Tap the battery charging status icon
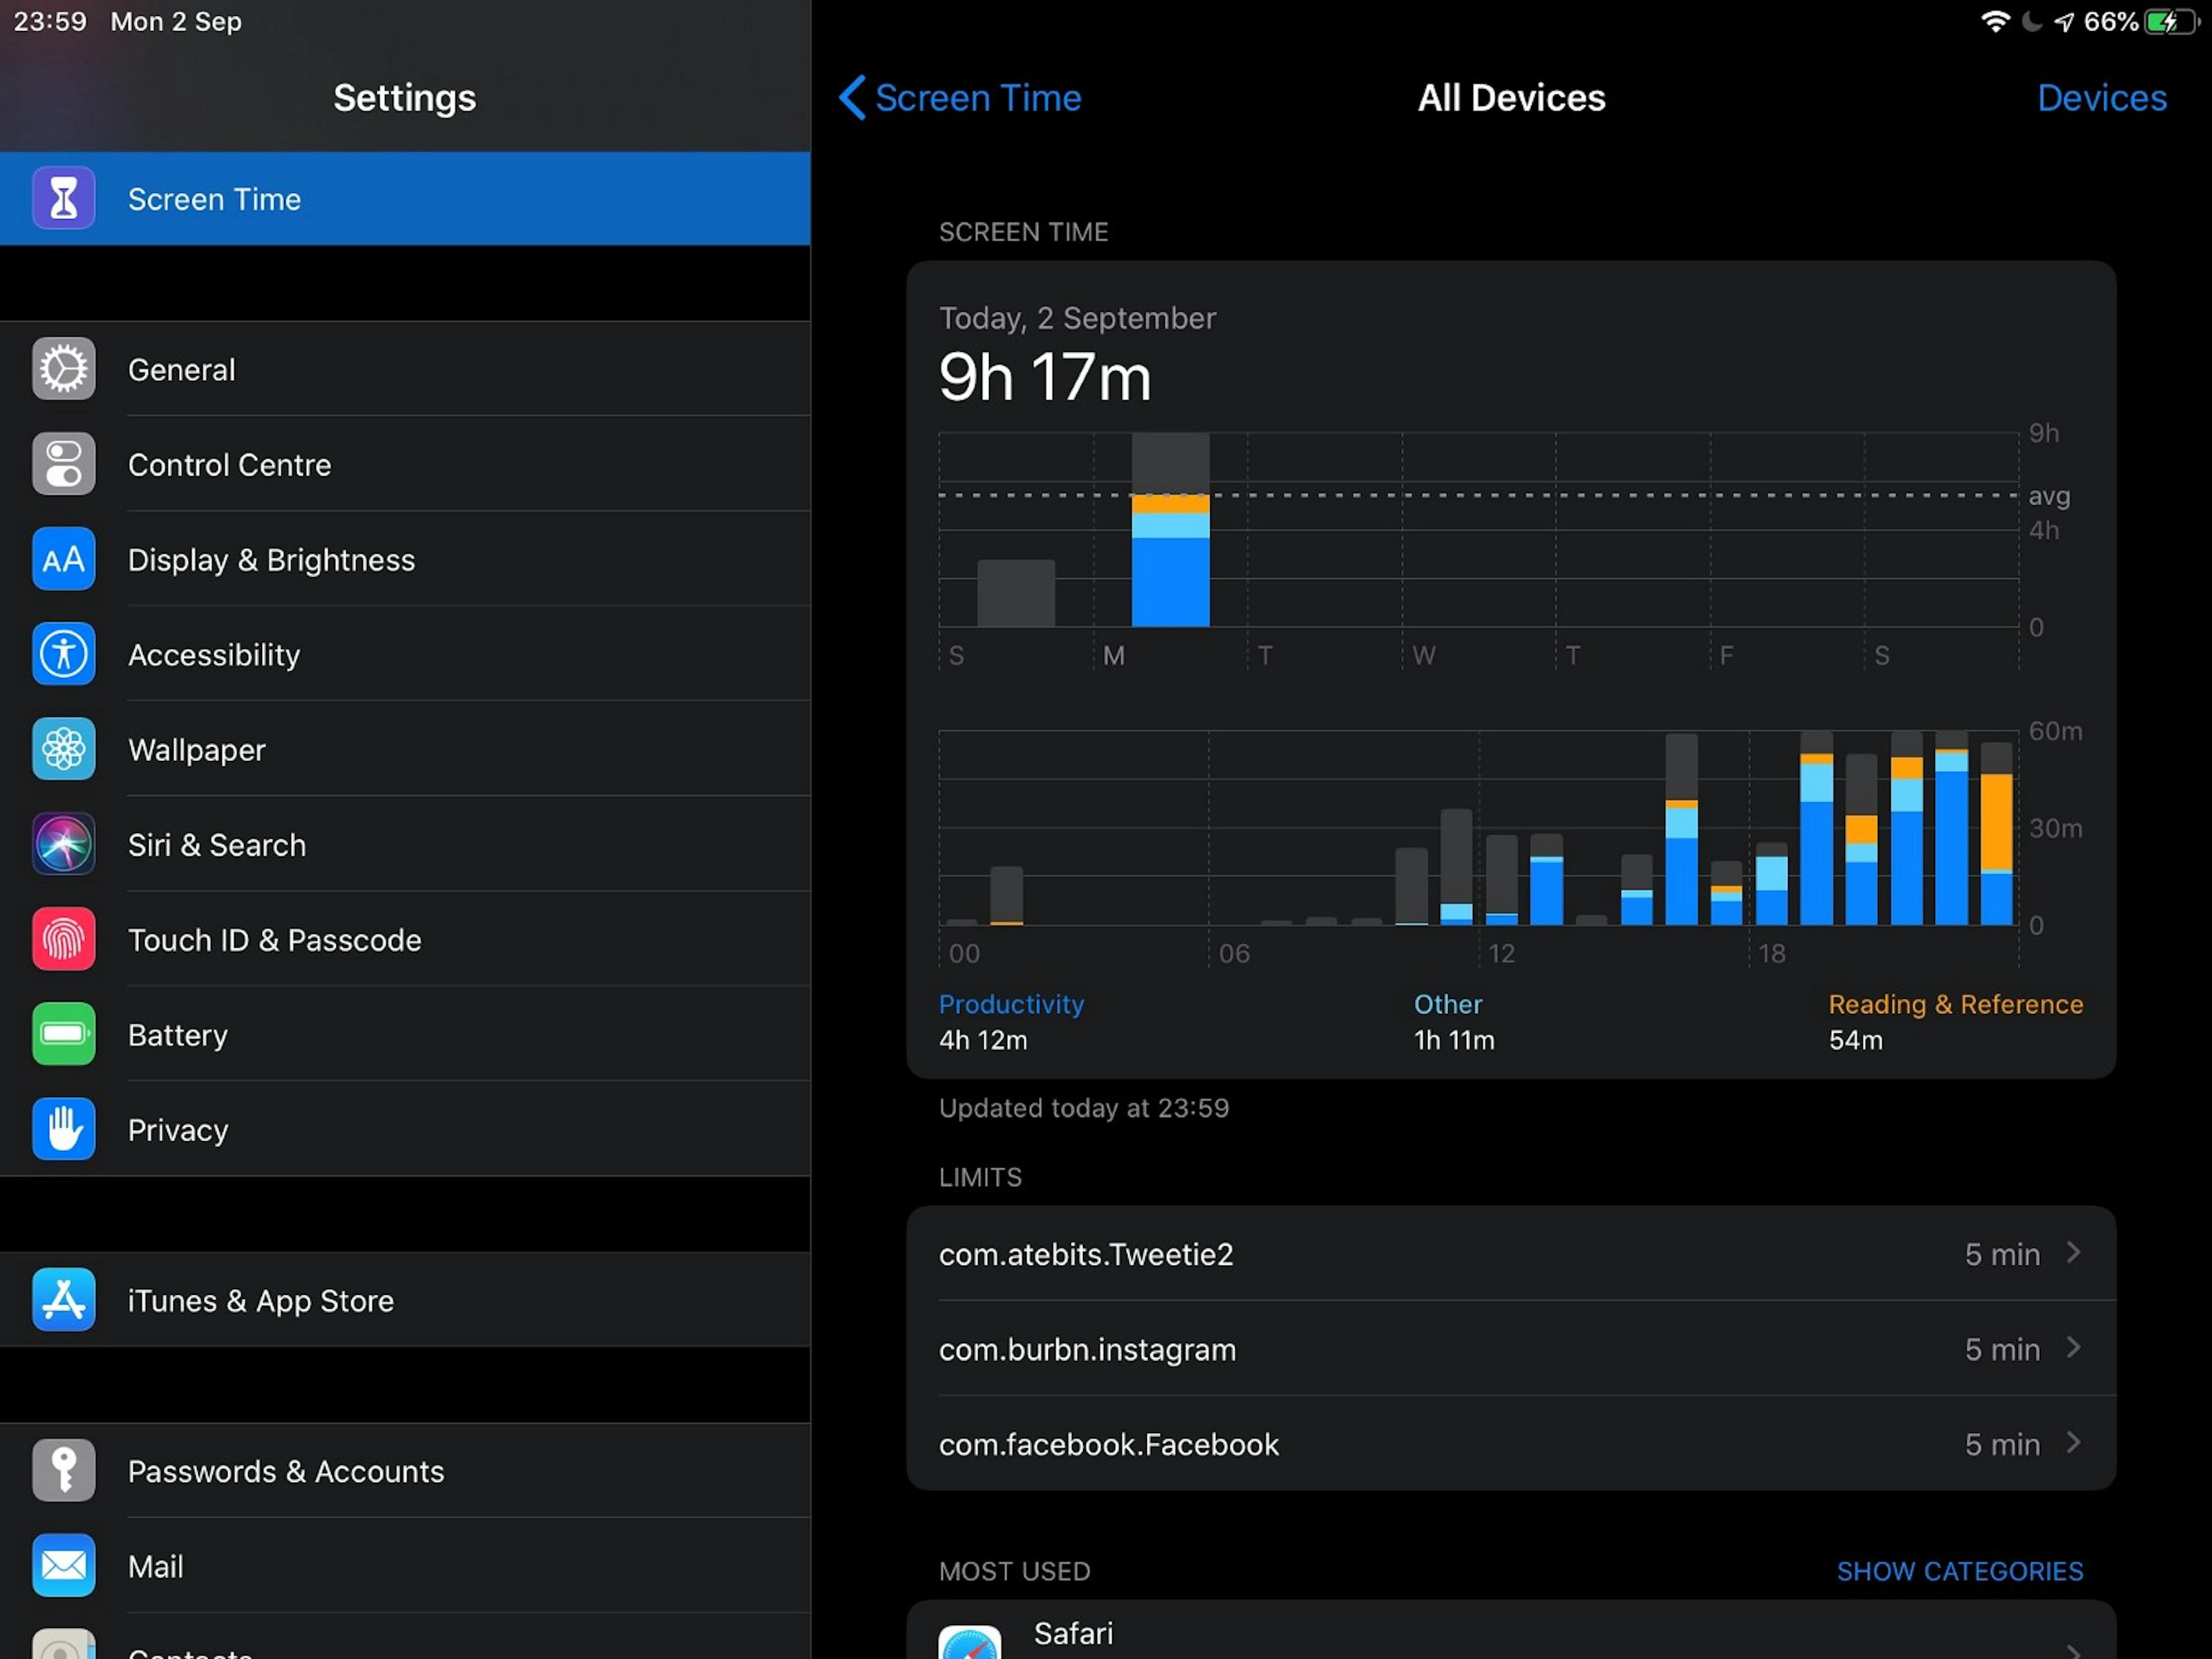Viewport: 2212px width, 1659px height. (2171, 21)
